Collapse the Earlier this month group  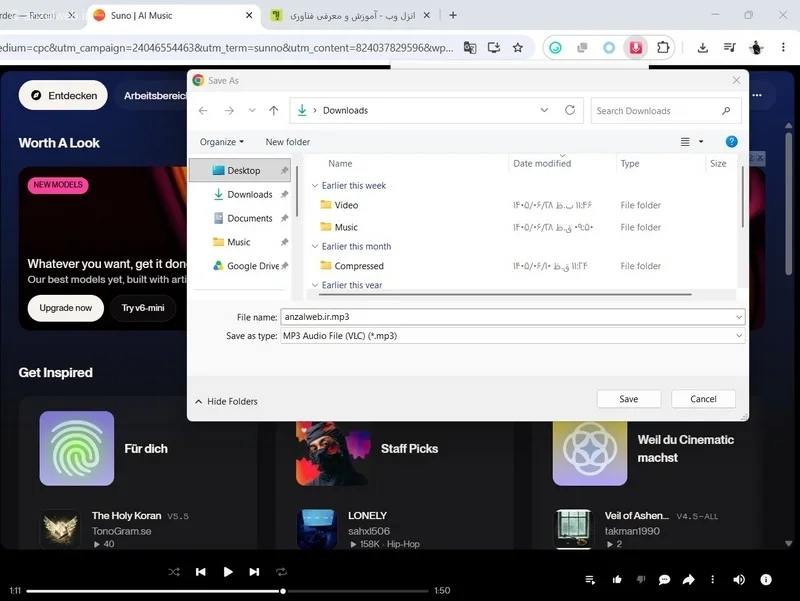coord(315,246)
